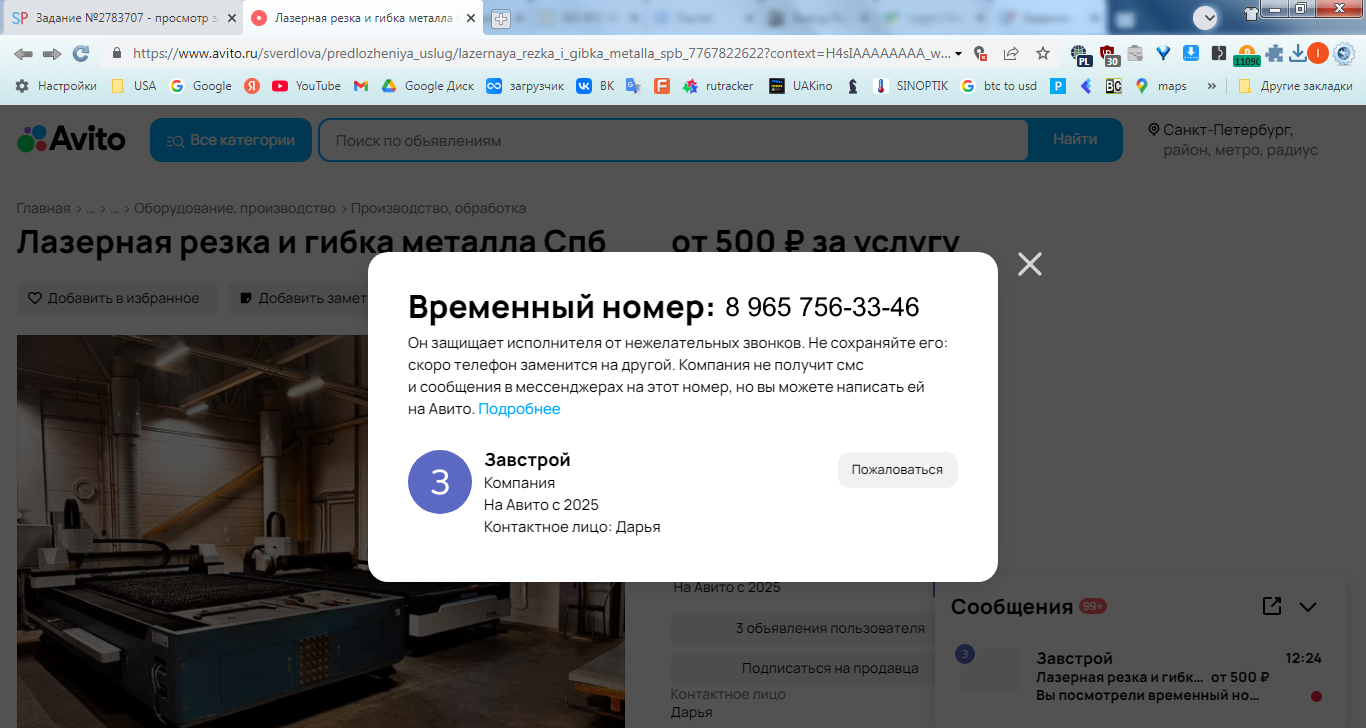Open the 'USA' bookmarks folder

coord(133,86)
